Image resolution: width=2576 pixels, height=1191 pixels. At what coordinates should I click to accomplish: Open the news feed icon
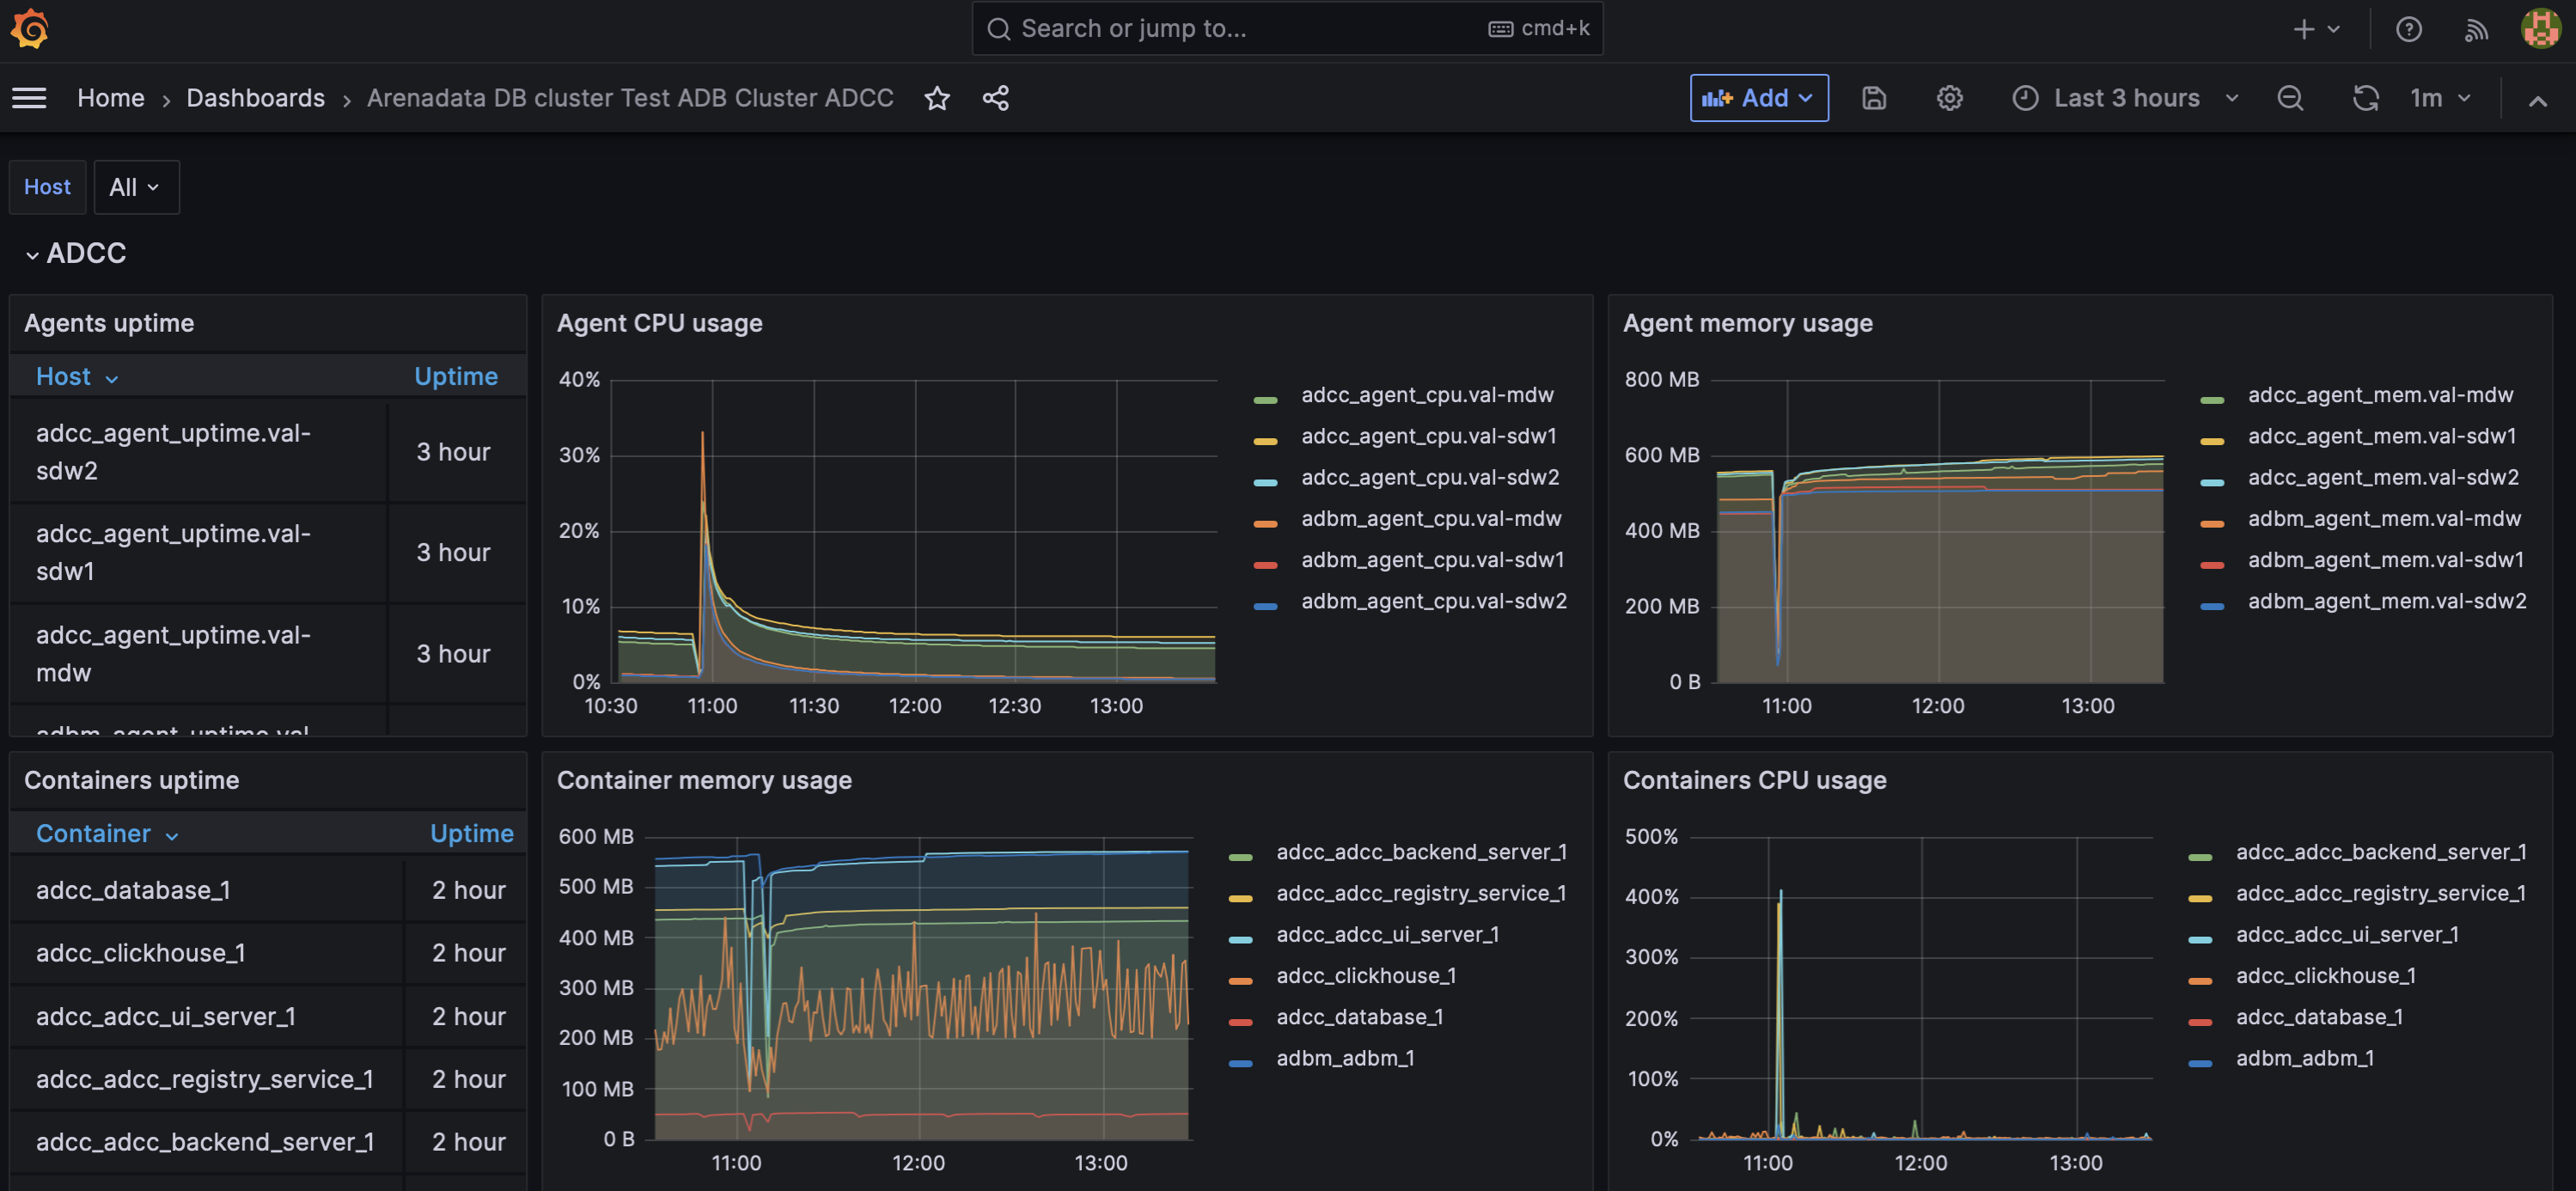[2475, 29]
